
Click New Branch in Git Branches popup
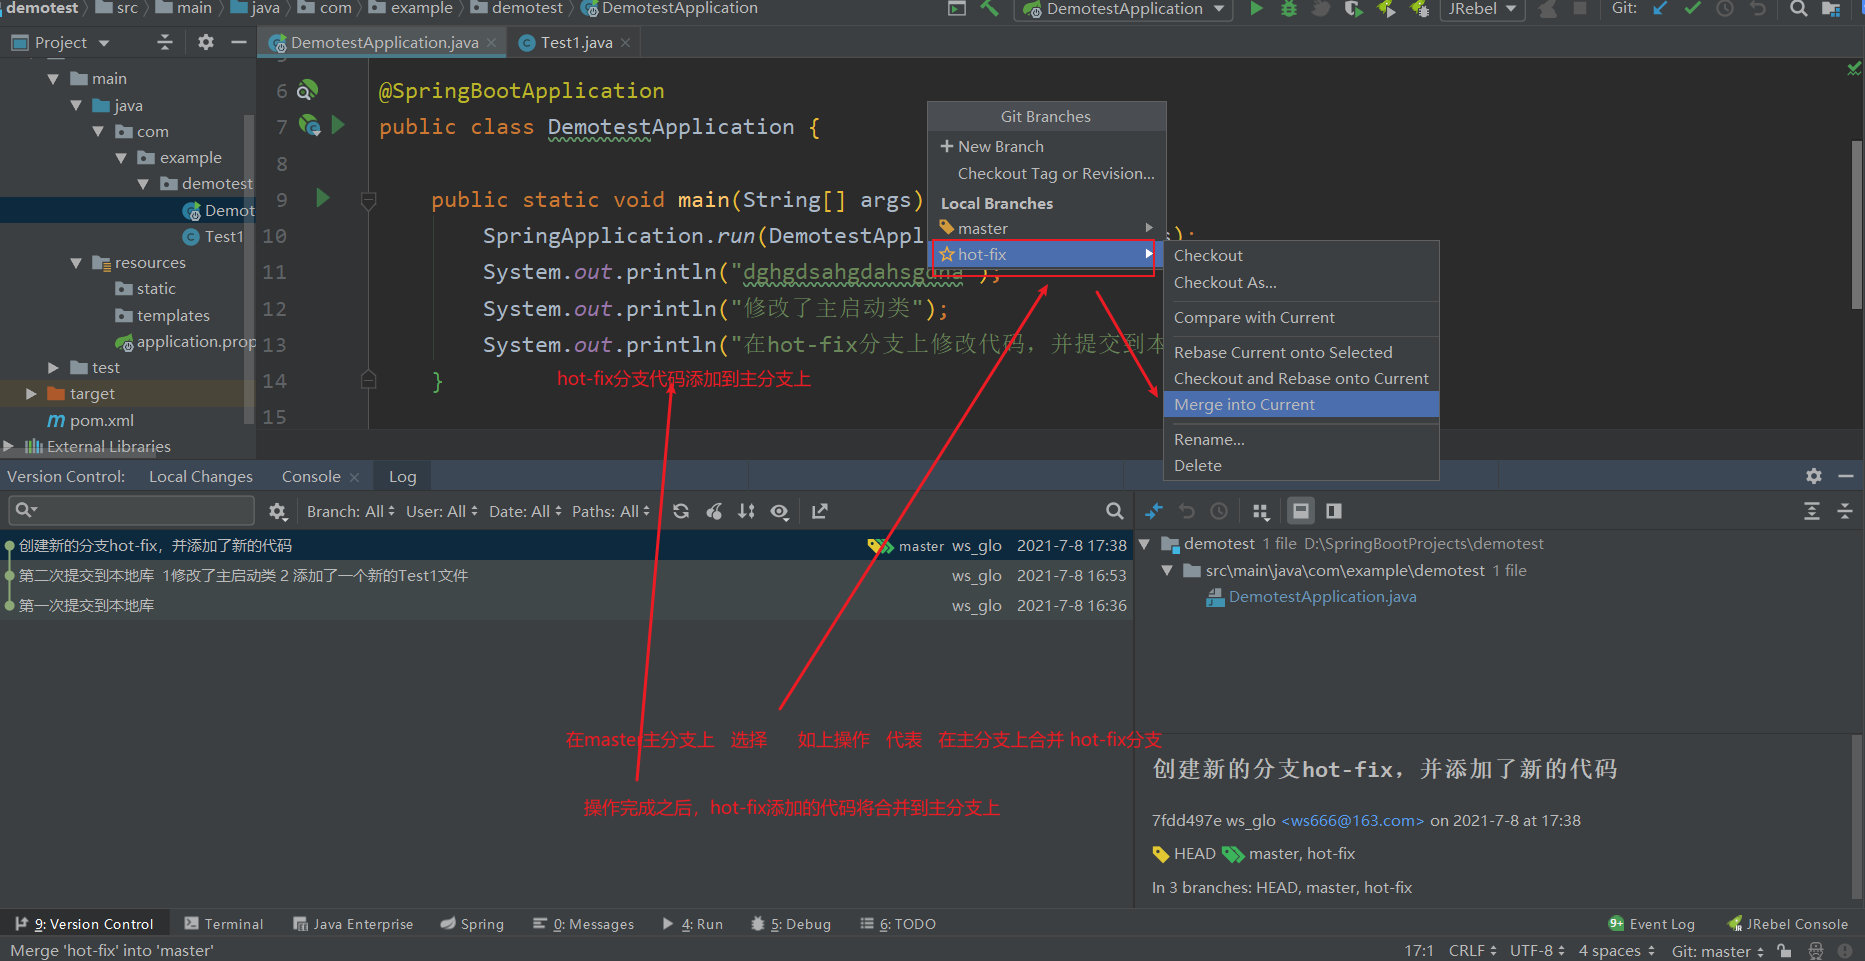pyautogui.click(x=1046, y=146)
